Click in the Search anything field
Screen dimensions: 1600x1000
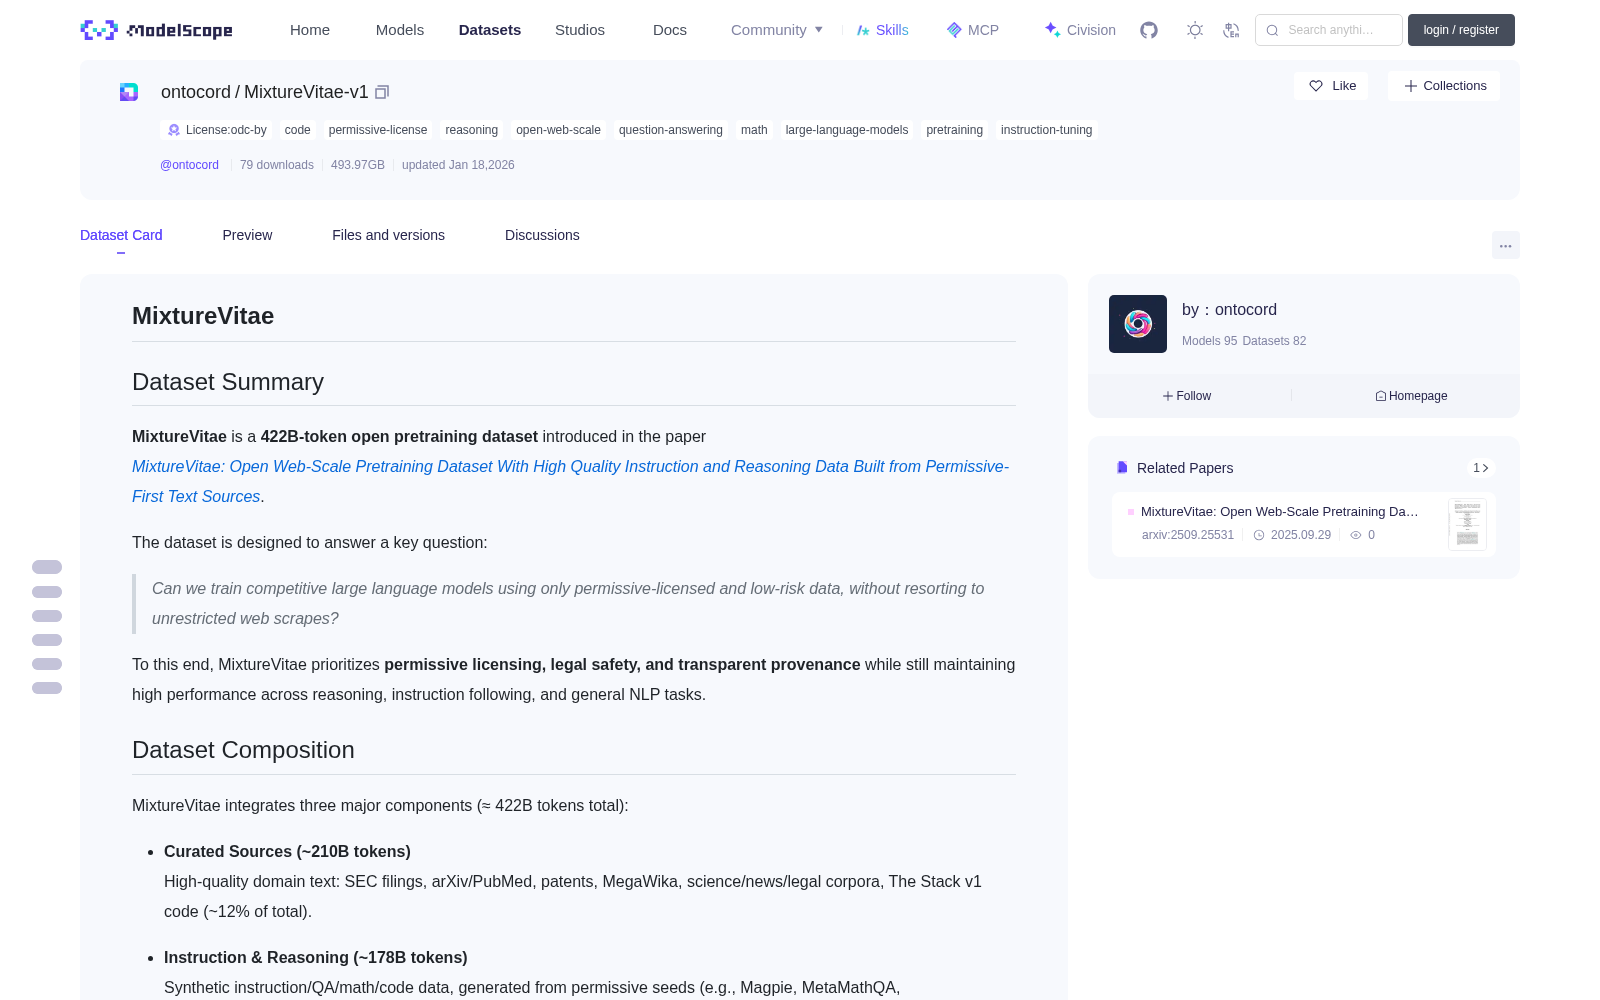click(x=1330, y=30)
